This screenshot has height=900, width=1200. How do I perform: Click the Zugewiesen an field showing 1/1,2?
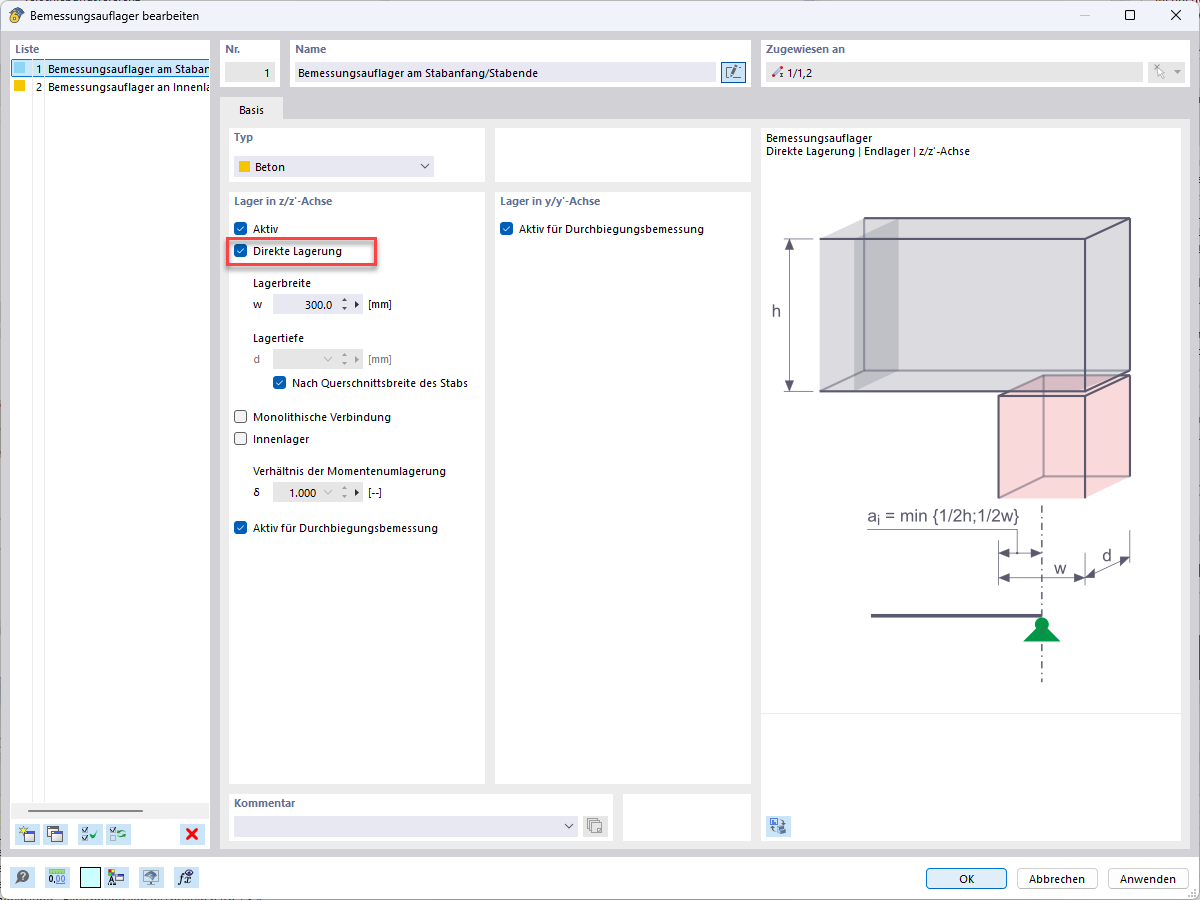point(954,72)
